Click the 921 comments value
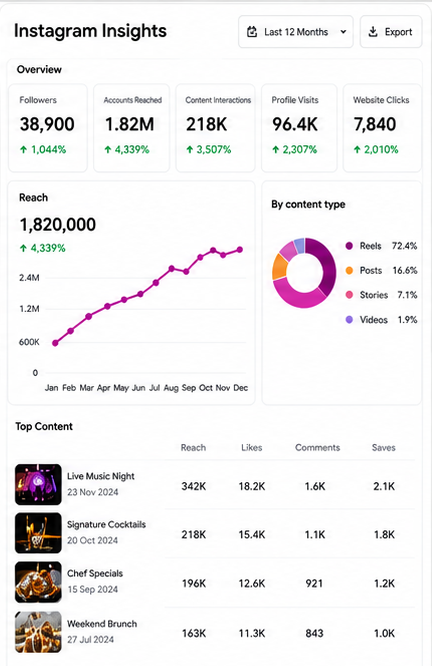432x666 pixels. click(314, 584)
